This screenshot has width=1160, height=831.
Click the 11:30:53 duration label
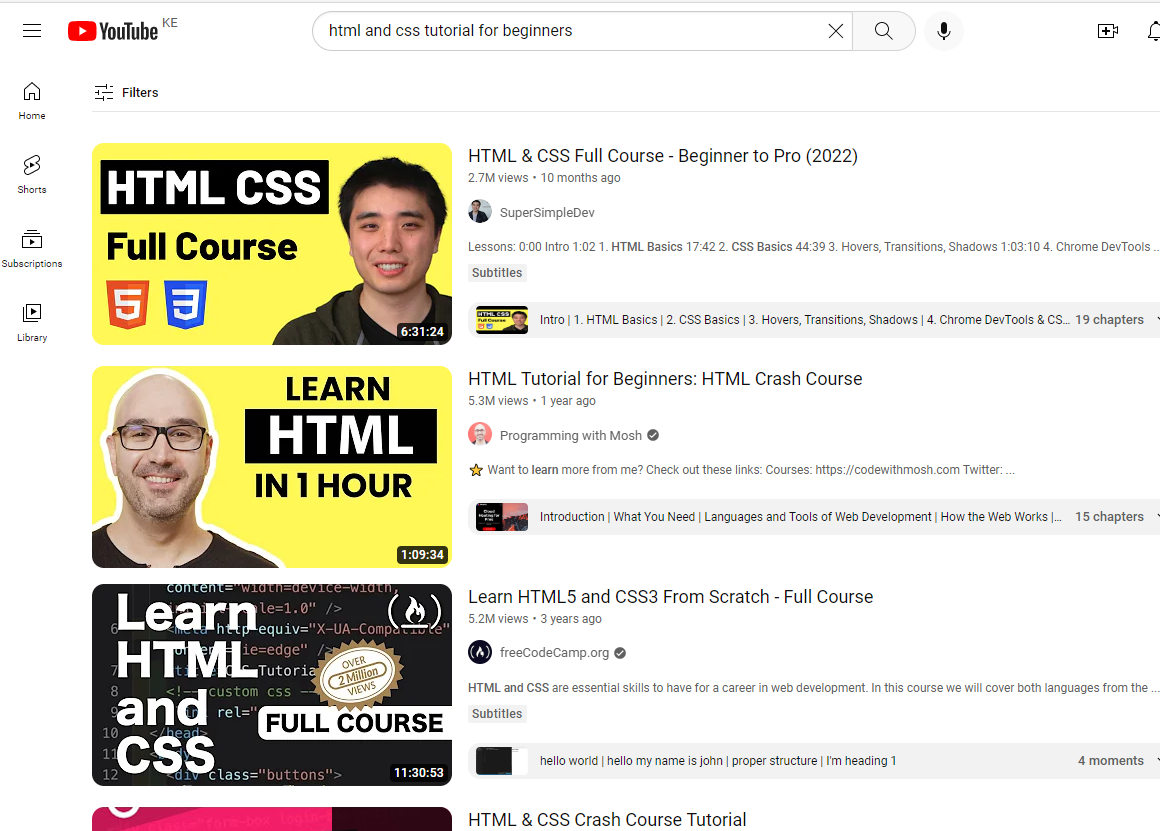pos(419,773)
